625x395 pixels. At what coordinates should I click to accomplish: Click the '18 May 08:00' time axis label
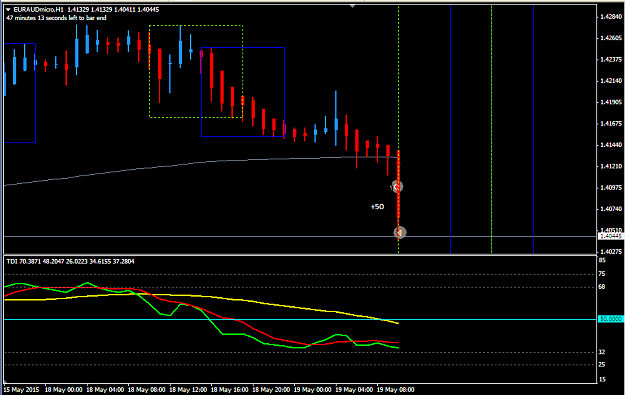coord(147,389)
